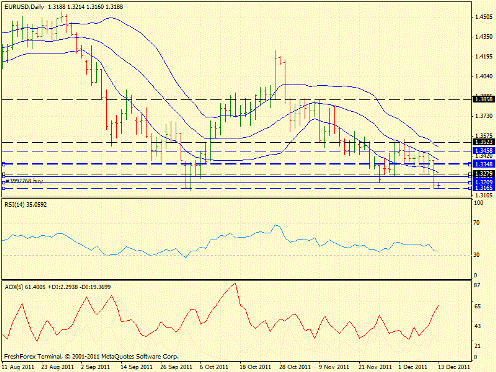Click the RSI scale value 100
Viewport: 496px width, 372px height.
tap(478, 203)
